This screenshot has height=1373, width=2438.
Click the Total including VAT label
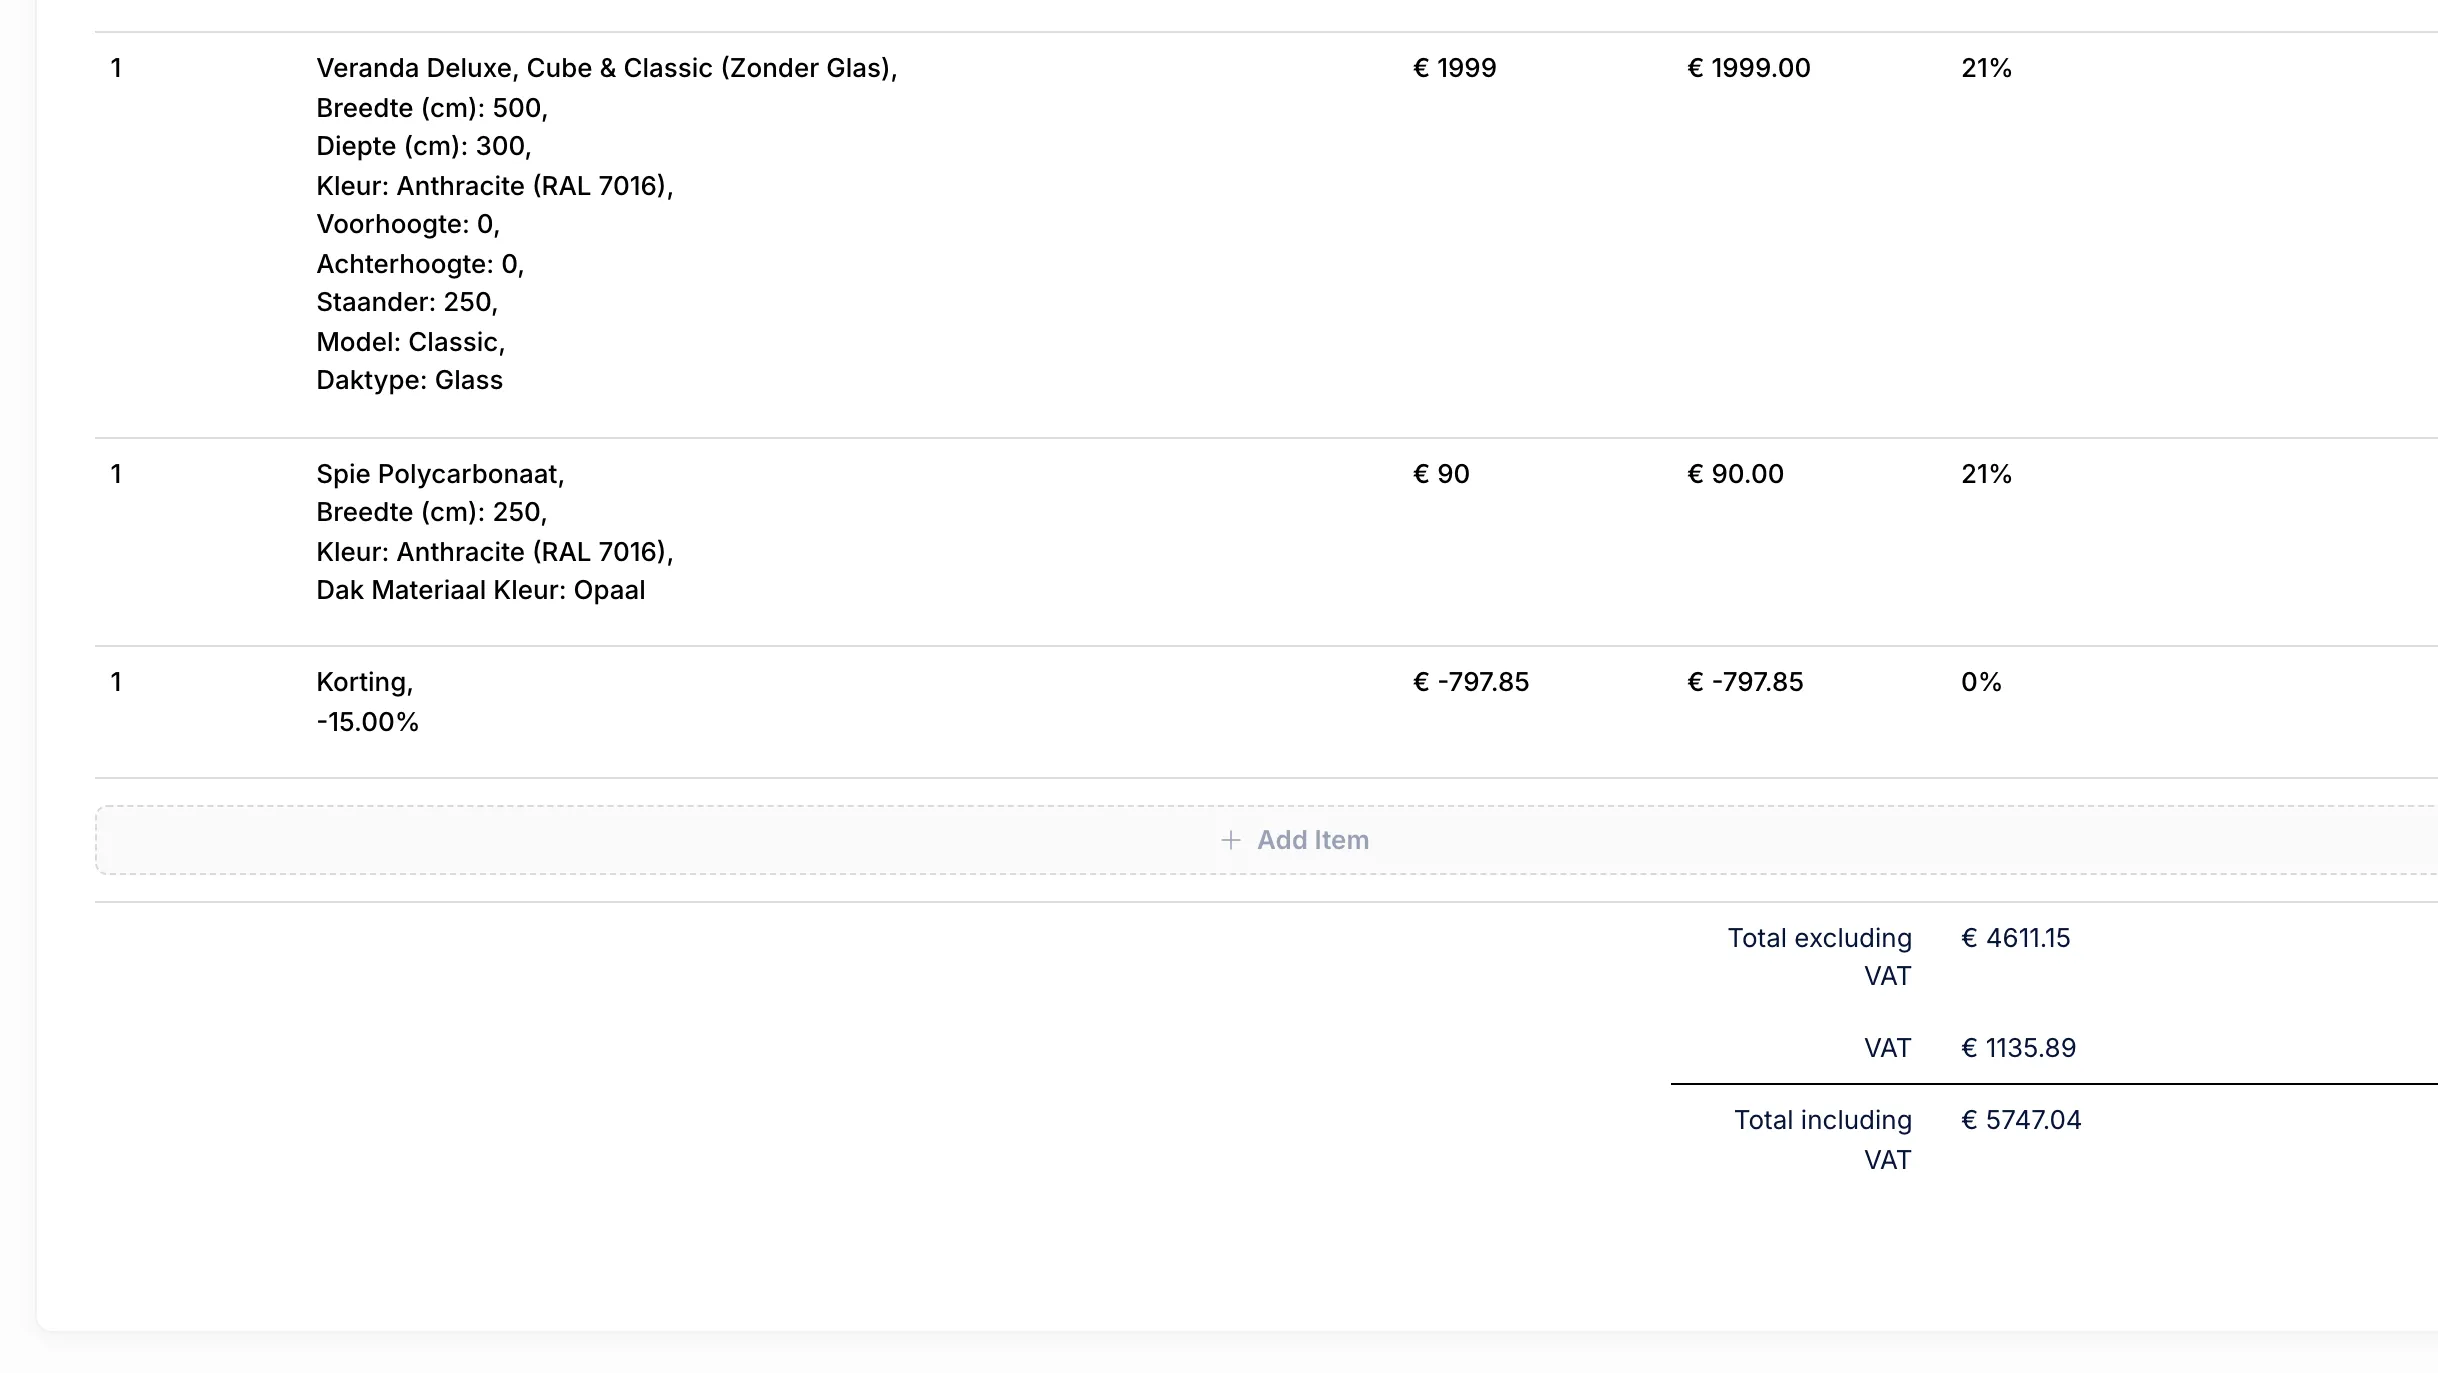[1823, 1140]
